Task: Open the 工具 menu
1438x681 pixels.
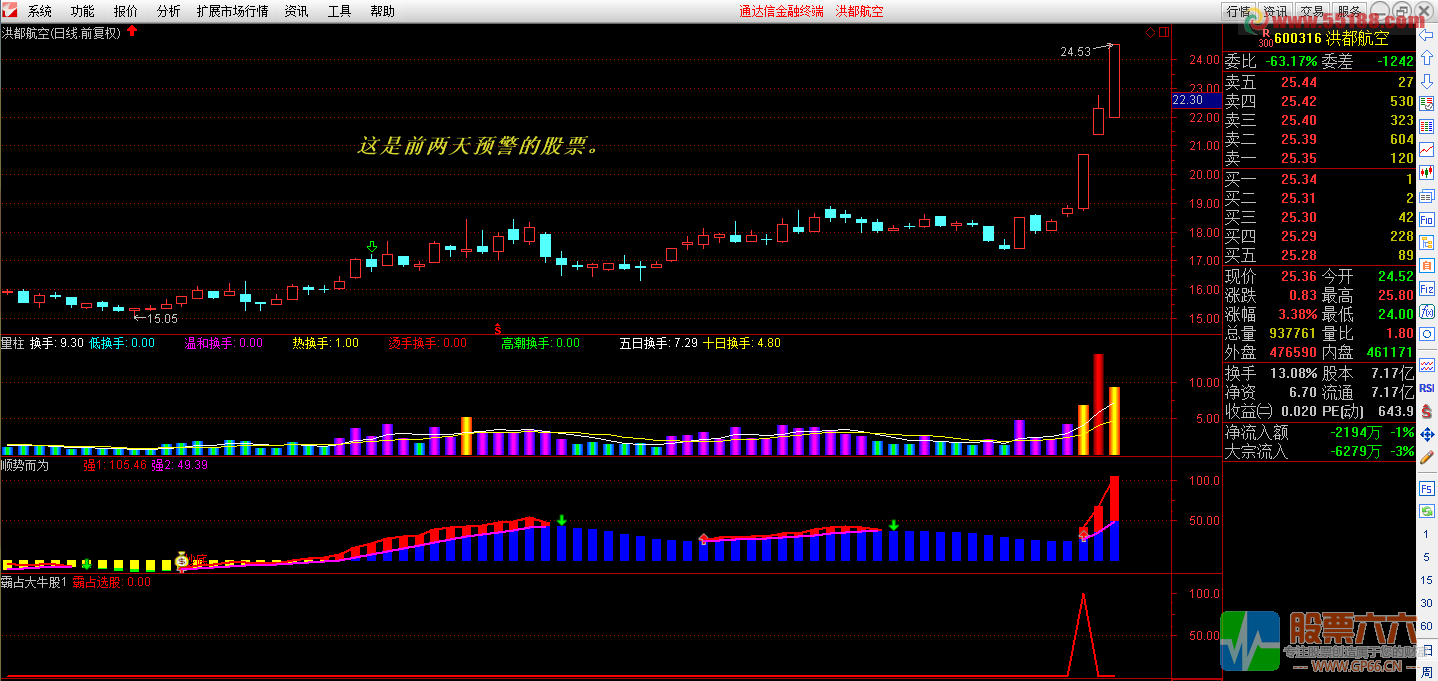Action: pos(339,12)
